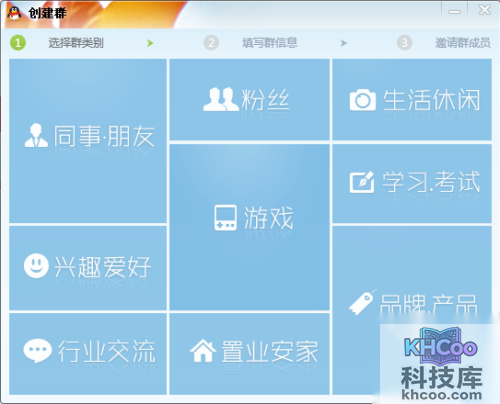Choose the 置业安家 category label
The height and width of the screenshot is (404, 500).
(270, 351)
